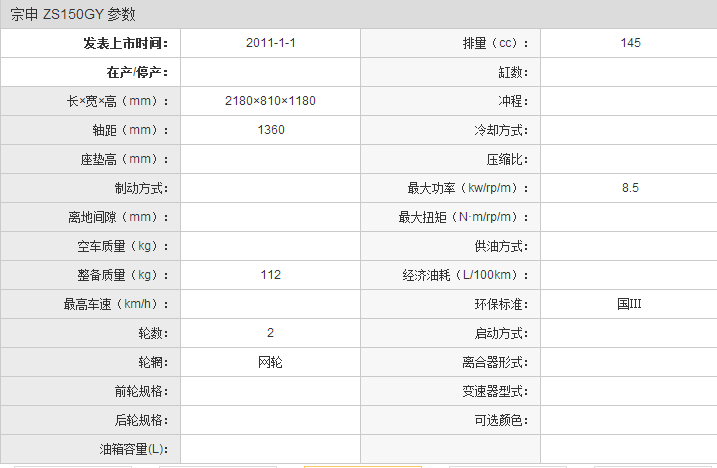Screen dimensions: 717x468
Task: Select the 供油方式 label
Action: coord(501,246)
